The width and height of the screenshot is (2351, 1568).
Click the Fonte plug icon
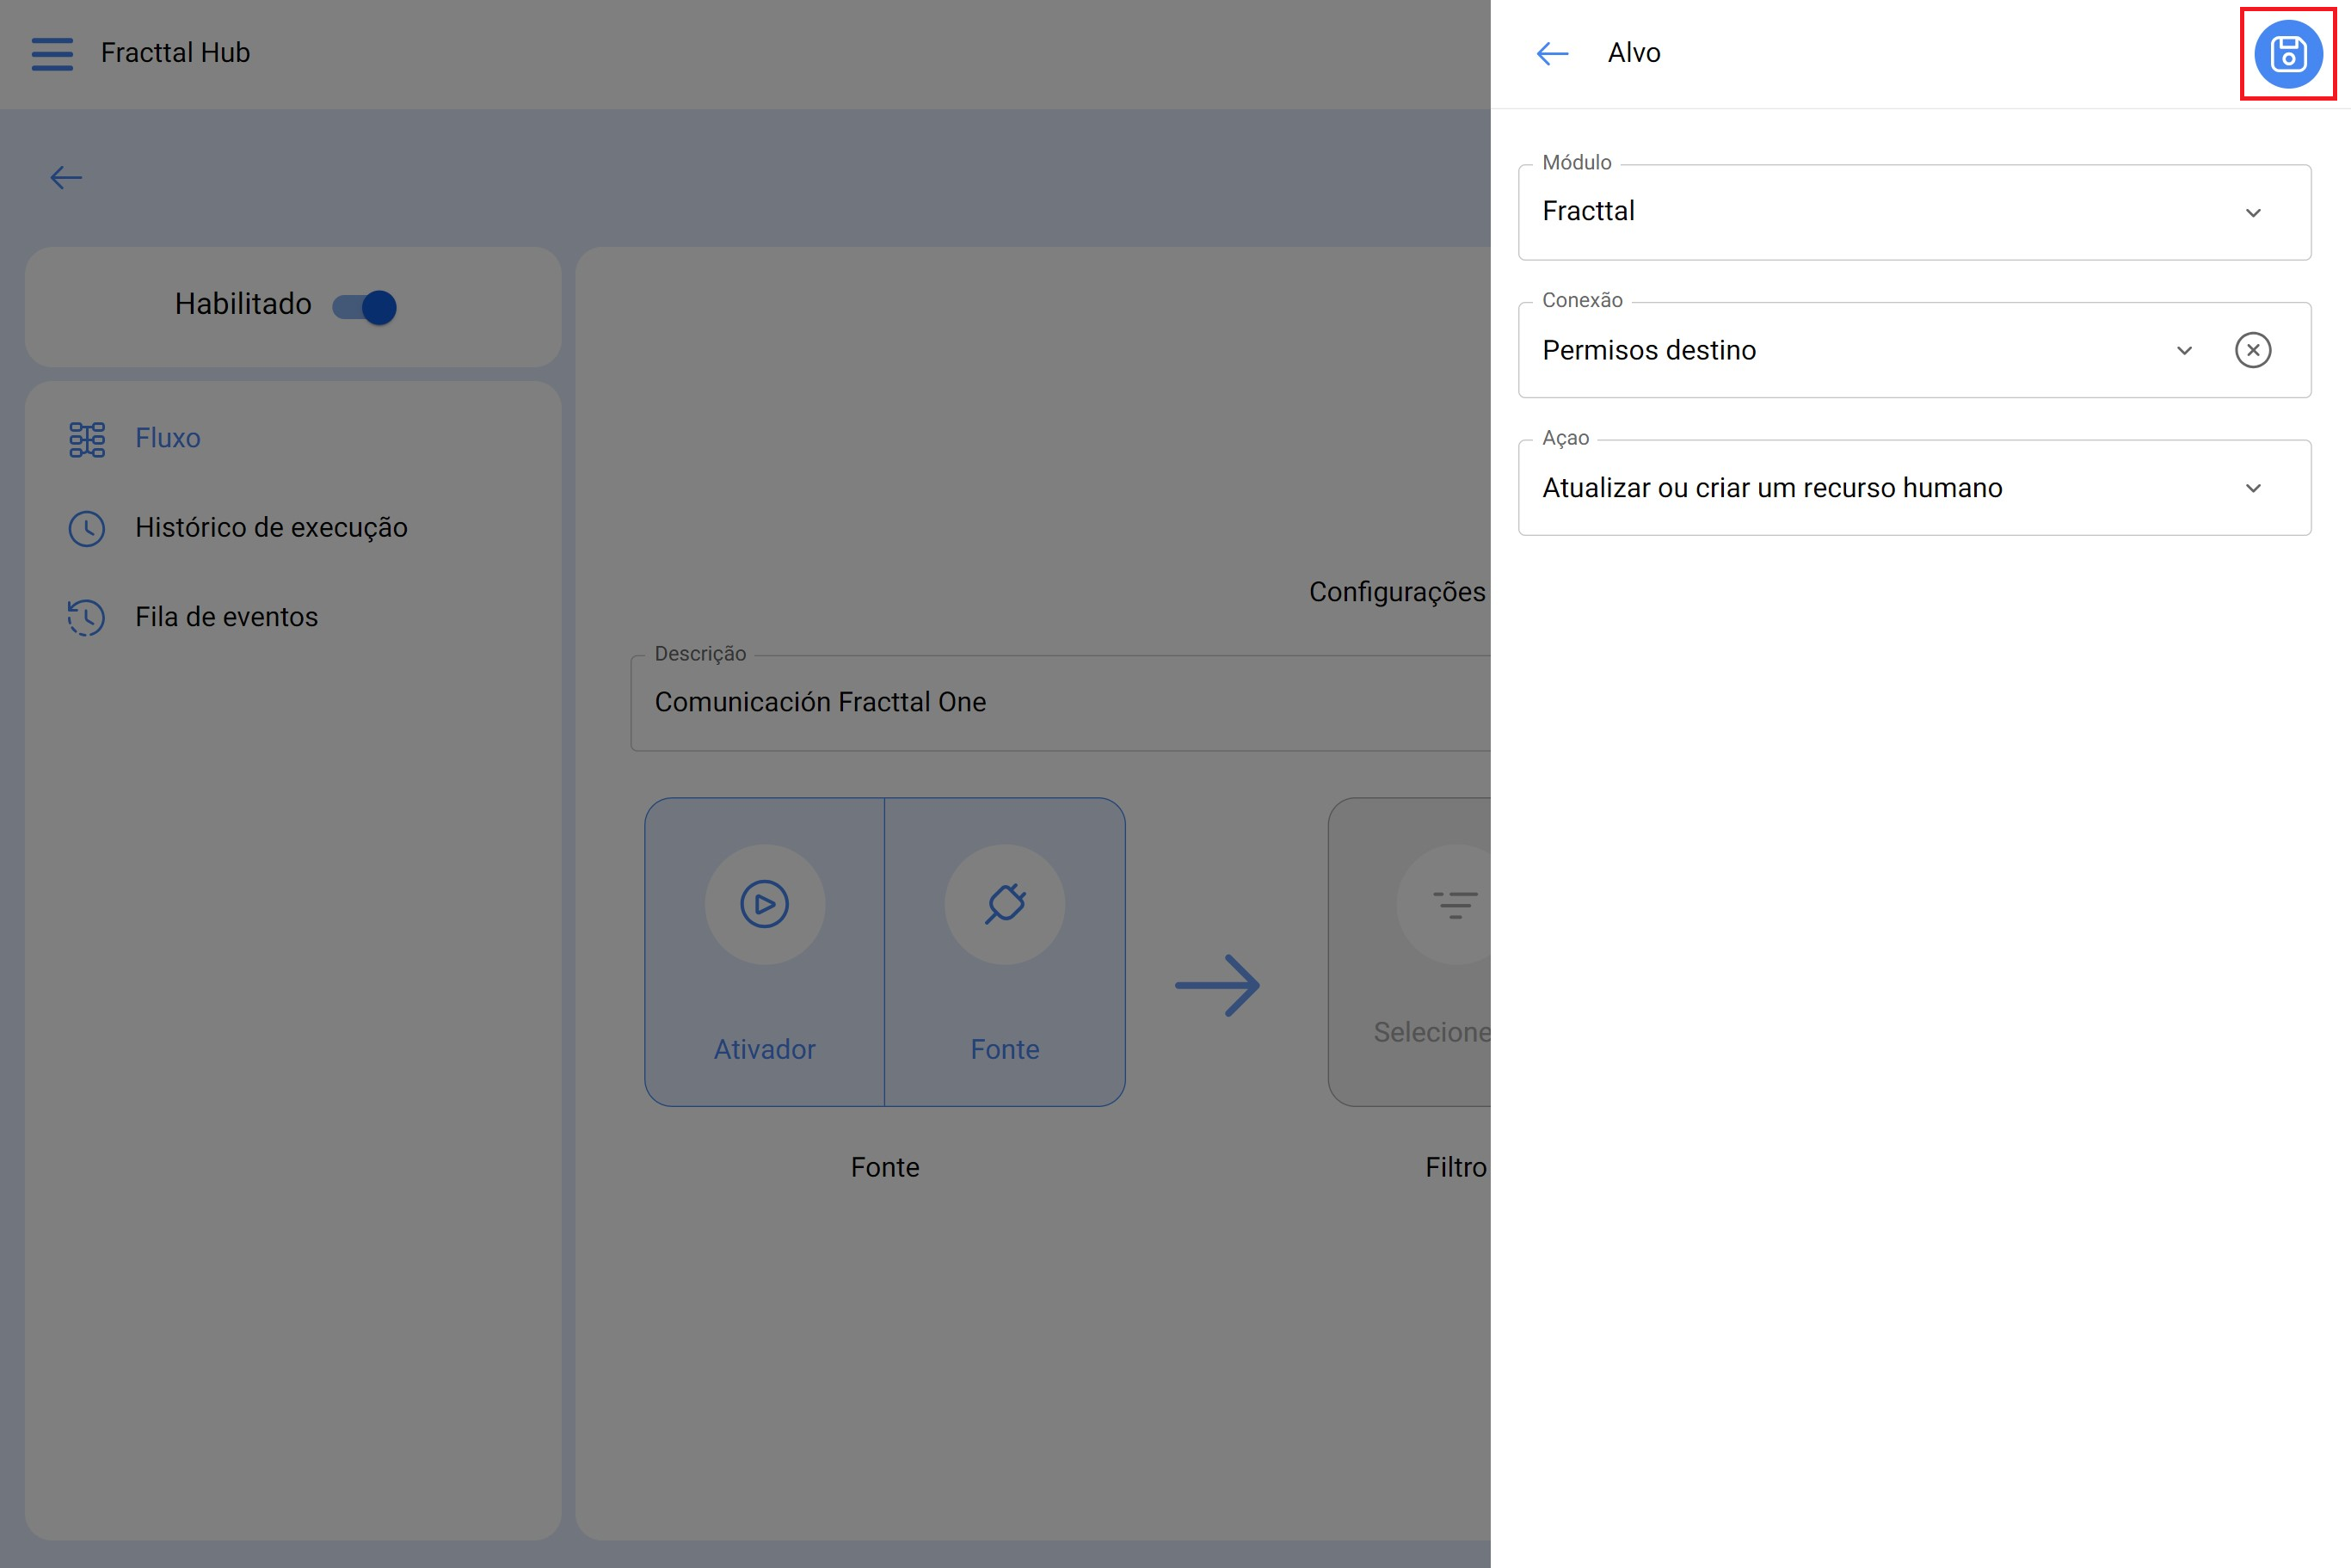point(1005,904)
